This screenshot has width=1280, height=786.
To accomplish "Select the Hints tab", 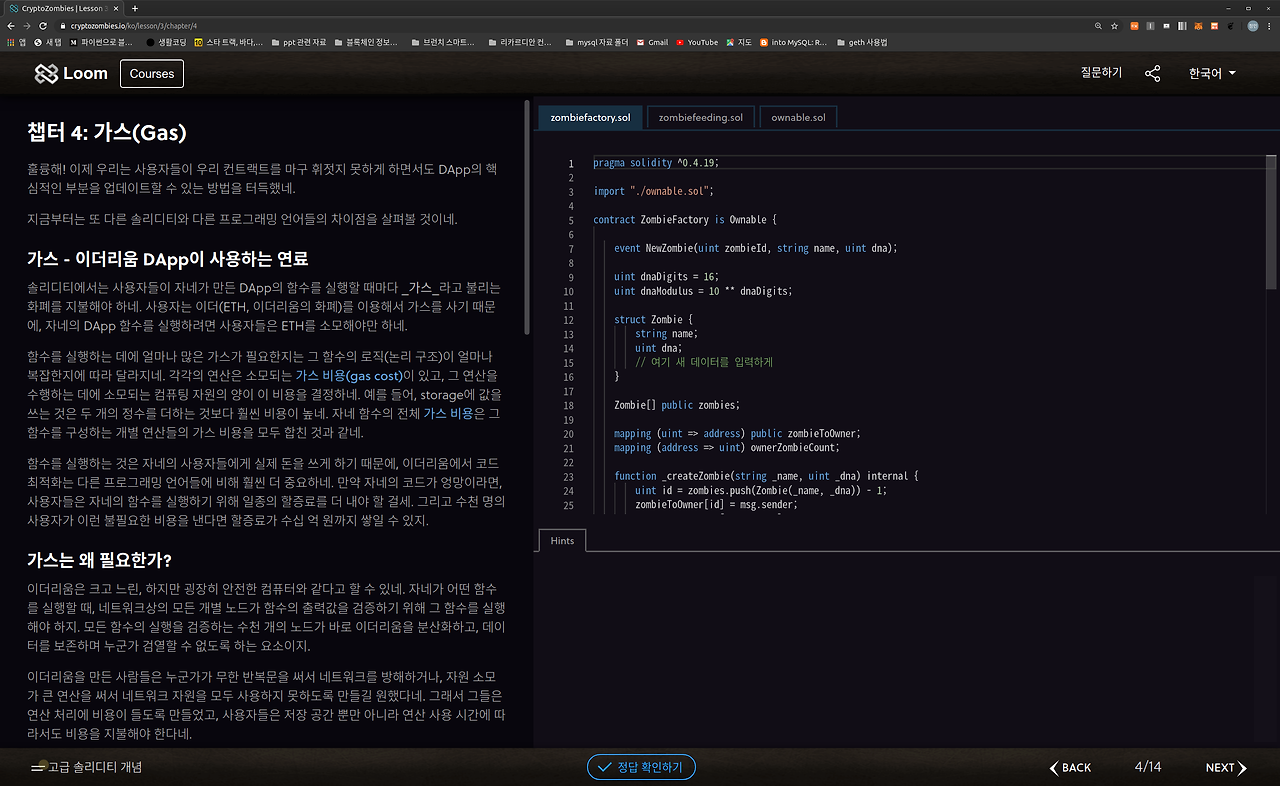I will click(562, 540).
